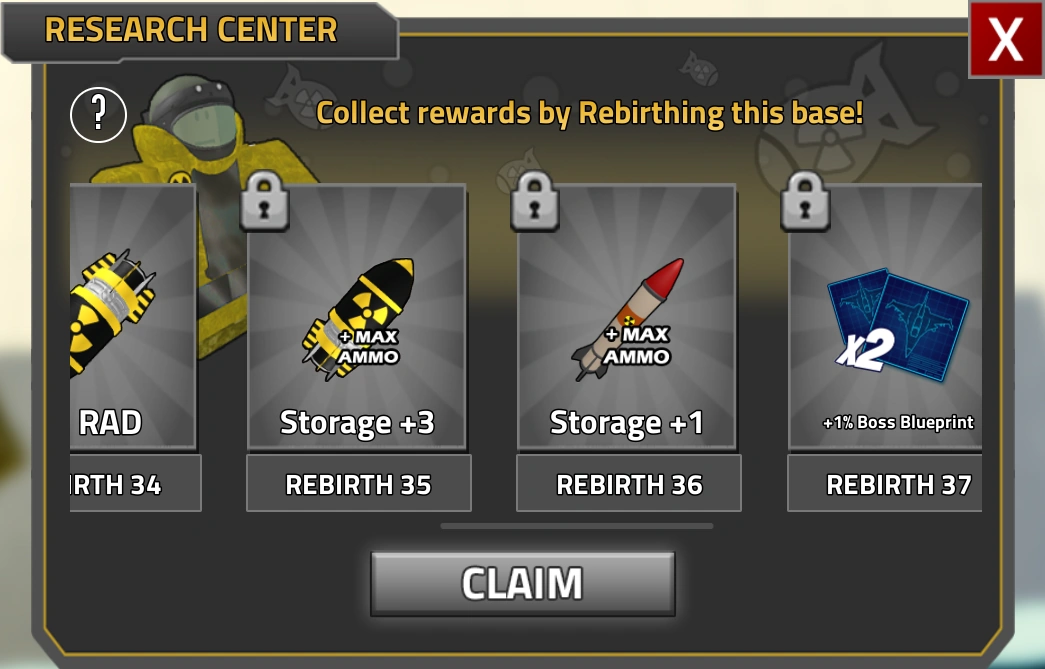Click the horizontal rewards scrollbar
This screenshot has height=669, width=1045.
(x=577, y=526)
